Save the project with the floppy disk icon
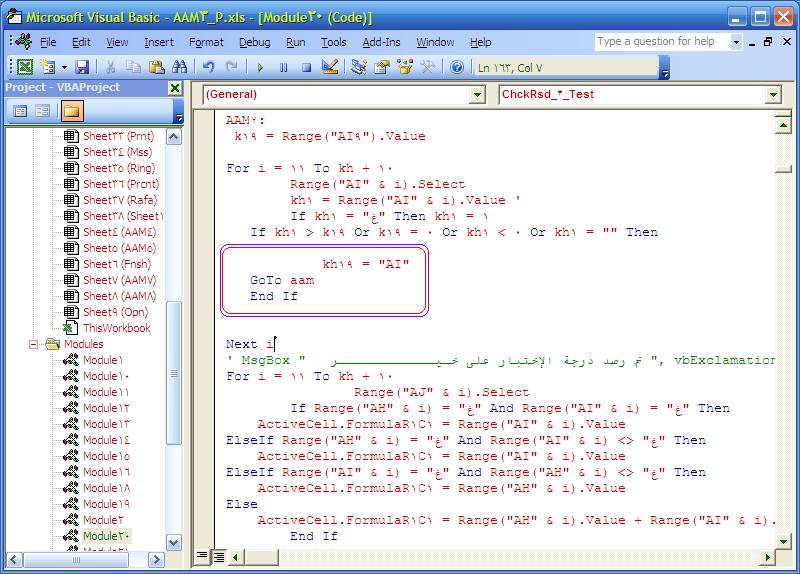The height and width of the screenshot is (574, 800). [x=82, y=67]
